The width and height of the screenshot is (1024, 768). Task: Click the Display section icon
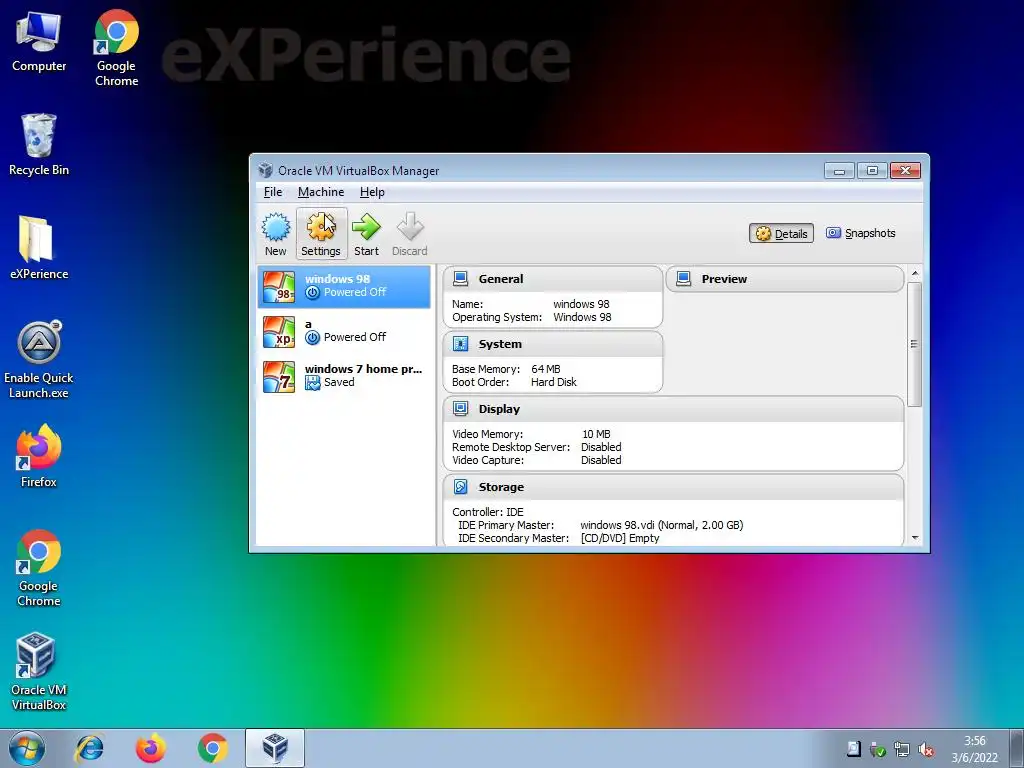(x=460, y=409)
